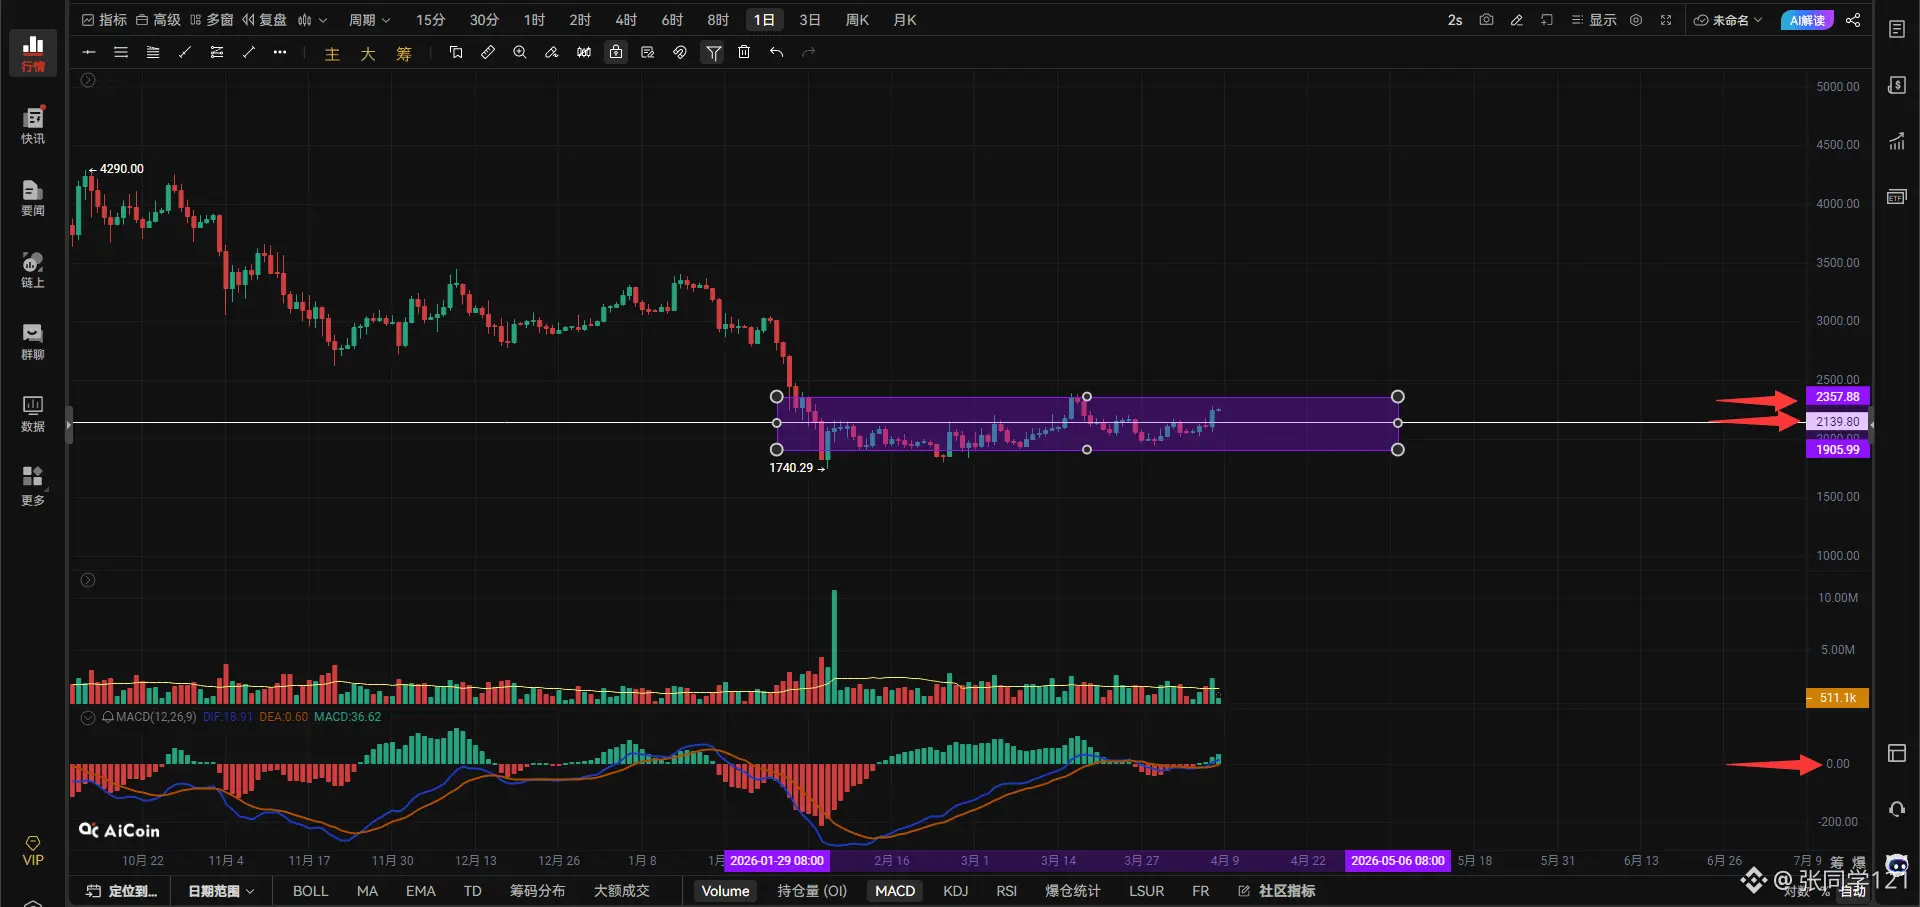
Task: Open the 多窗 multi-window button
Action: (x=211, y=20)
